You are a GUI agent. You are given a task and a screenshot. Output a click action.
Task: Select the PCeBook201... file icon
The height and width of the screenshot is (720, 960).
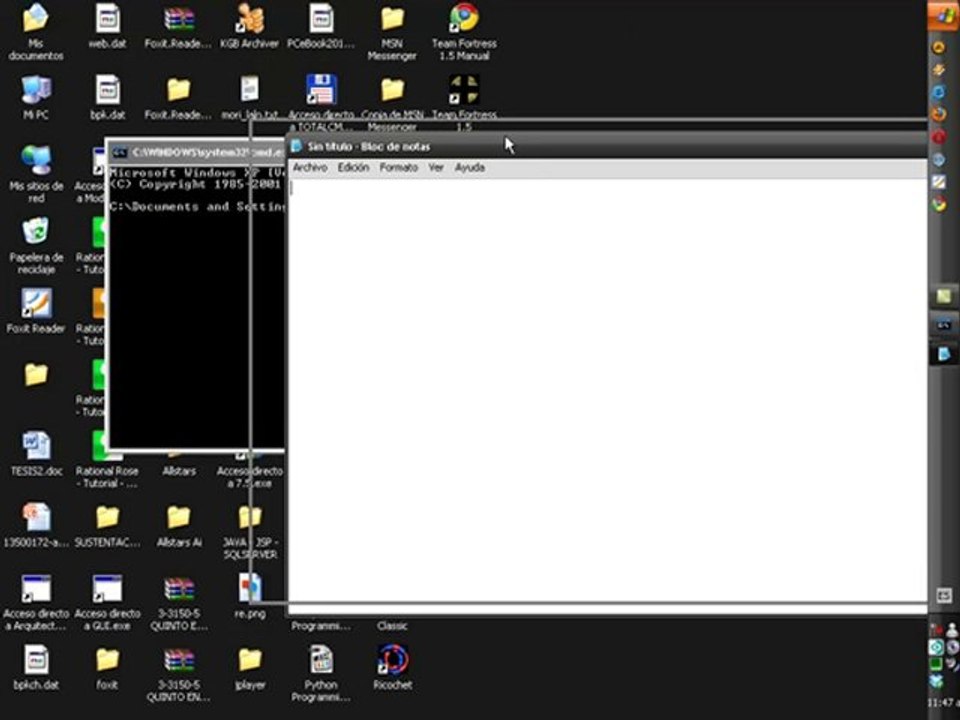[321, 26]
